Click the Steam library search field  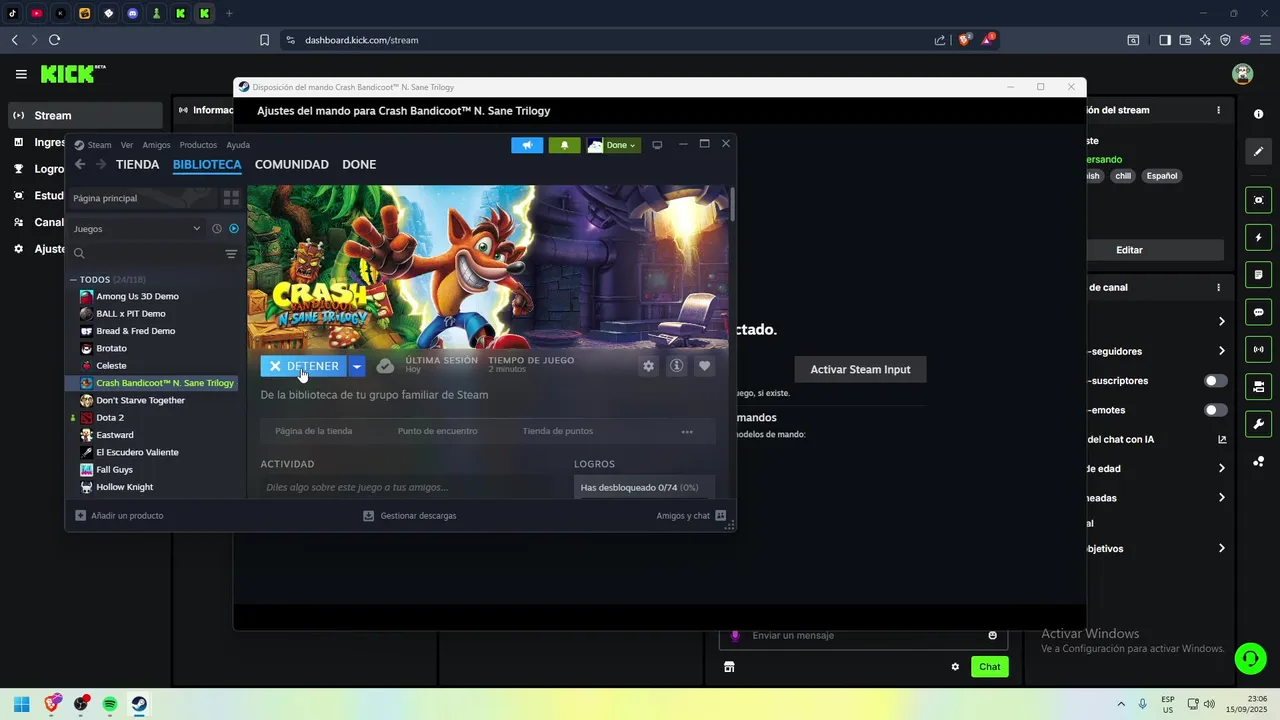(x=145, y=254)
